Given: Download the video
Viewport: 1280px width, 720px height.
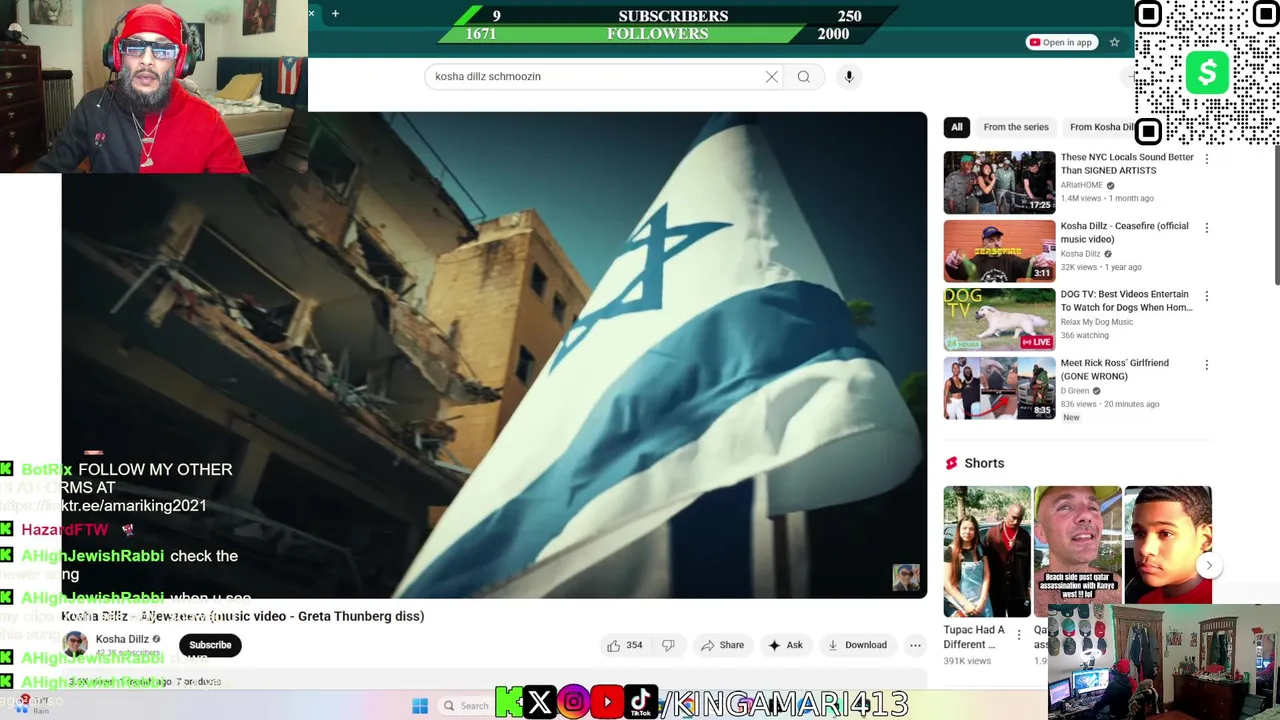Looking at the screenshot, I should (857, 646).
